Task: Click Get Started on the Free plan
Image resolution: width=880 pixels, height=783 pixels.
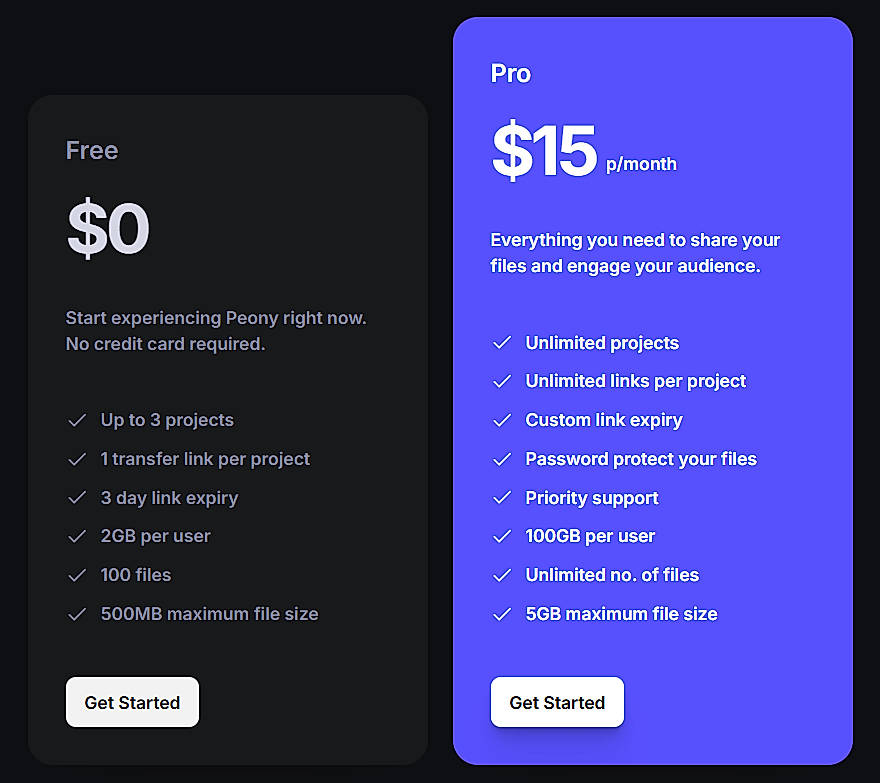Action: coord(132,702)
